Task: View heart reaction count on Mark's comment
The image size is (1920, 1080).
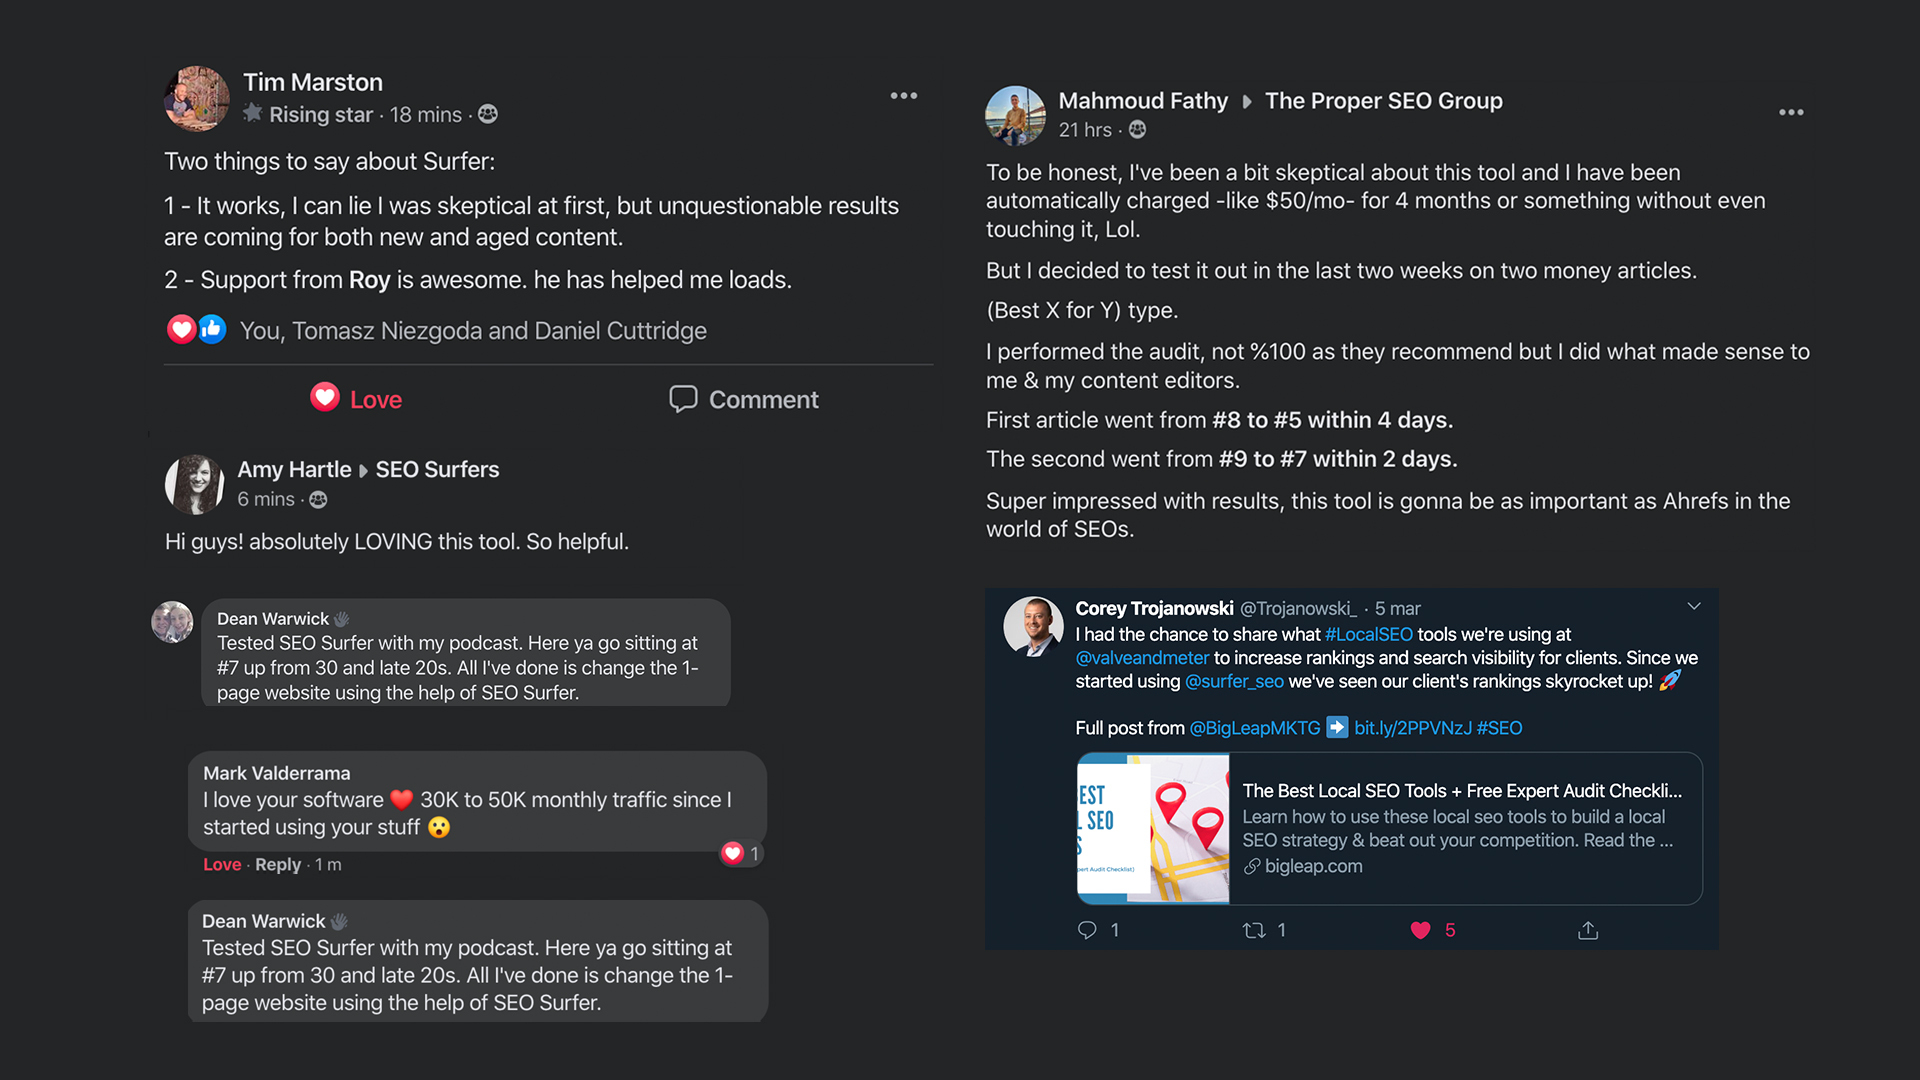Action: click(741, 853)
